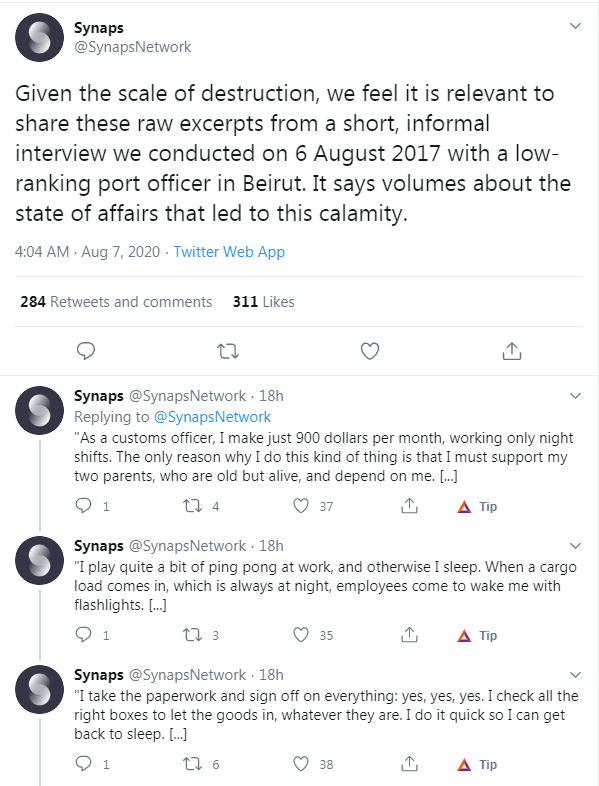The height and width of the screenshot is (786, 599).
Task: Like the main Synaps tweet
Action: 370,351
